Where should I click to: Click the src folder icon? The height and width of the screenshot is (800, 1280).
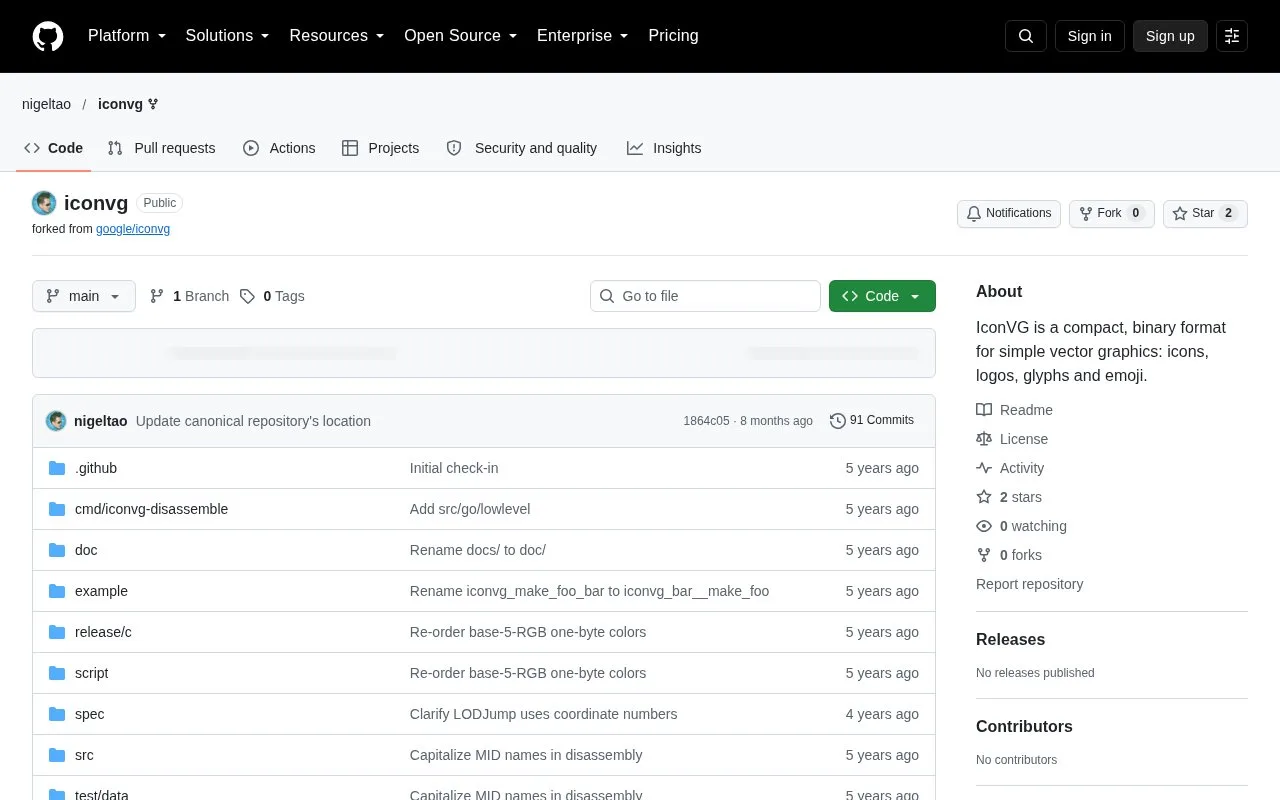point(57,755)
